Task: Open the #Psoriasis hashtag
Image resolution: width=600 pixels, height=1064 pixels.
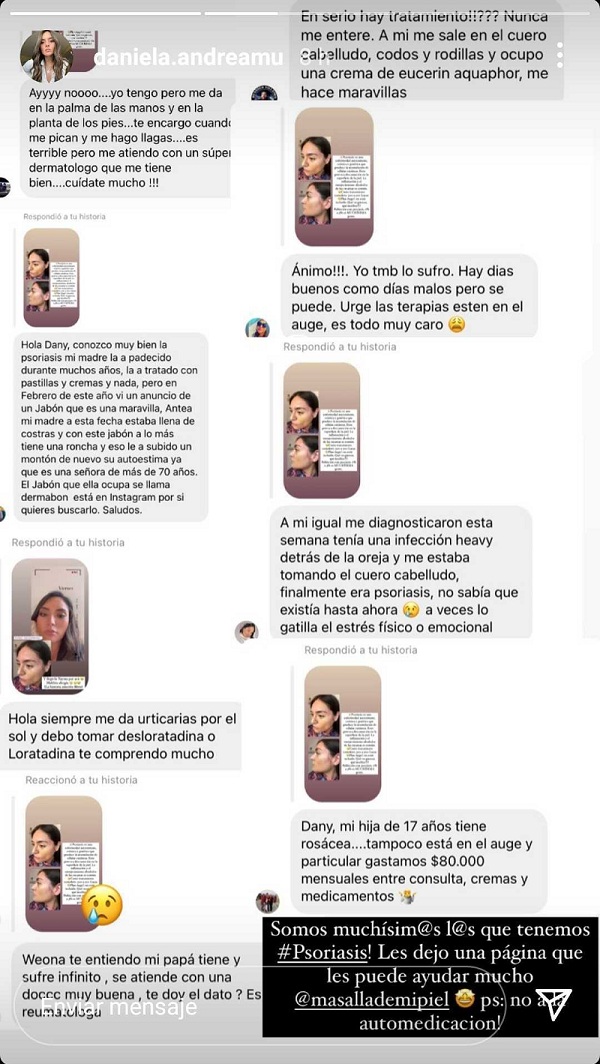Action: point(324,952)
